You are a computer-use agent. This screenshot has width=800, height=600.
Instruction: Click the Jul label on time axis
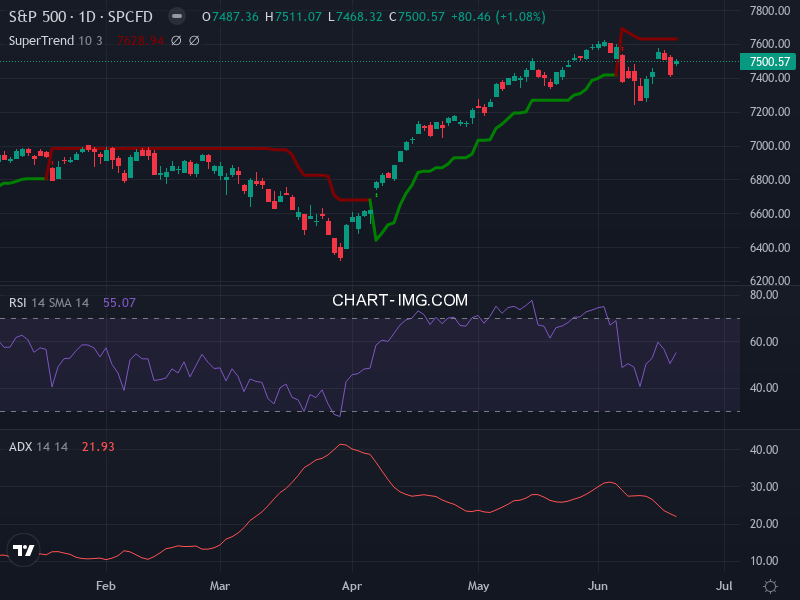724,586
